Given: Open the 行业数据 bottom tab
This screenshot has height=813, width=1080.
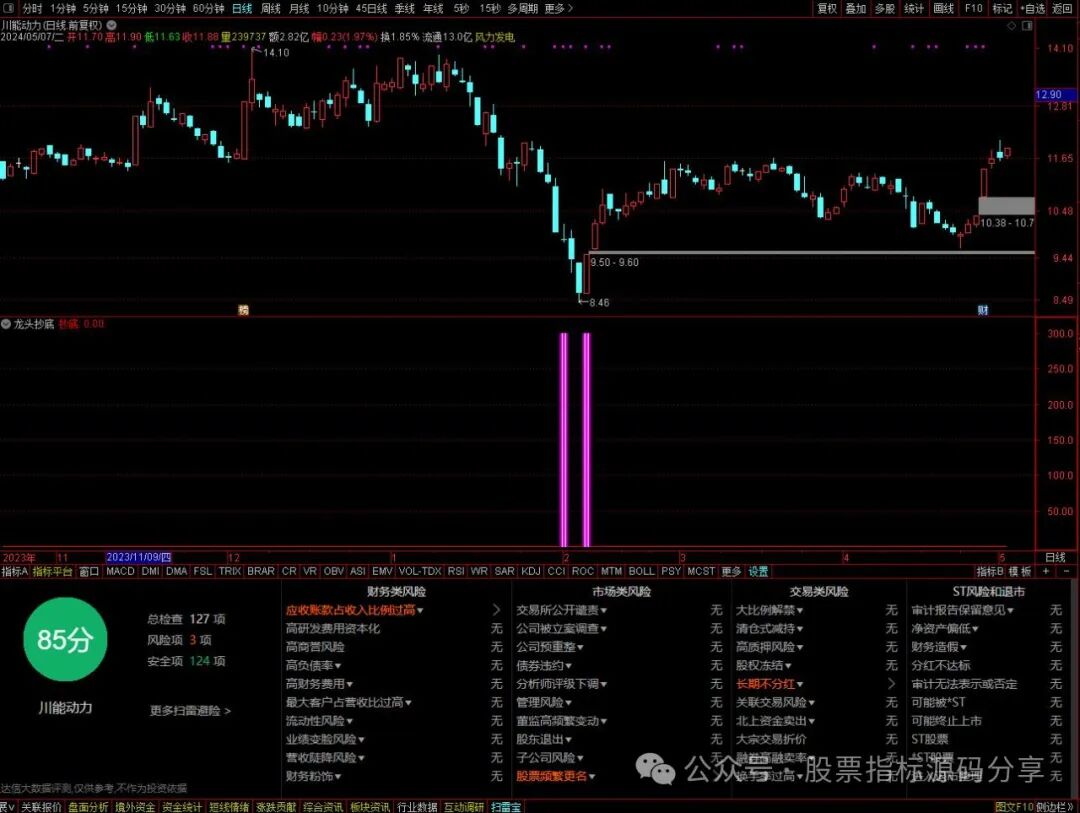Looking at the screenshot, I should coord(417,807).
